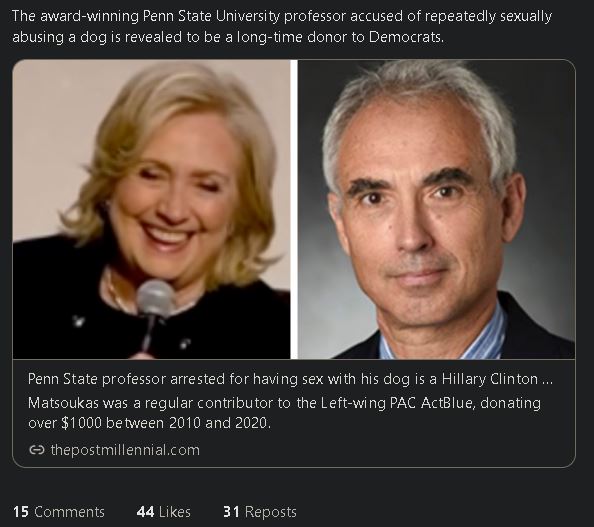Click the number 31 before Reposts
This screenshot has height=527, width=594.
pos(231,511)
